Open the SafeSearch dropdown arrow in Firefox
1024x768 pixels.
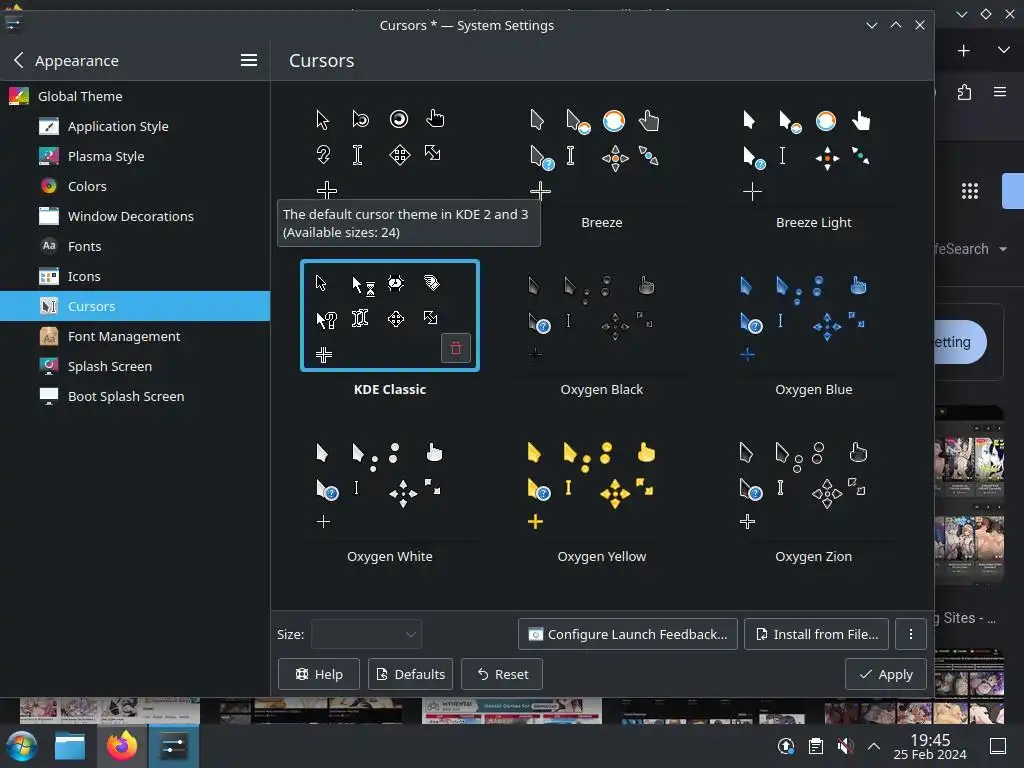(1003, 249)
